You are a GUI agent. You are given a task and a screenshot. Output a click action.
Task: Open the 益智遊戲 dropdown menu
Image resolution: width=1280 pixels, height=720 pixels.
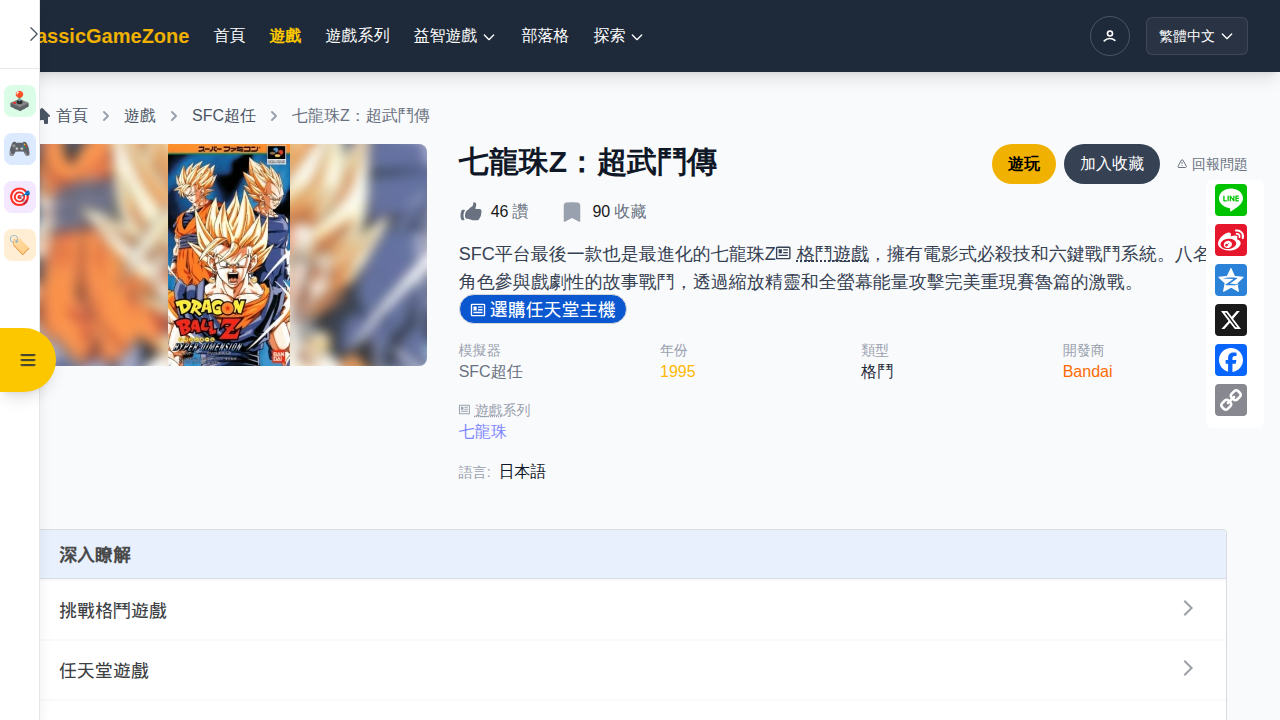pyautogui.click(x=455, y=36)
